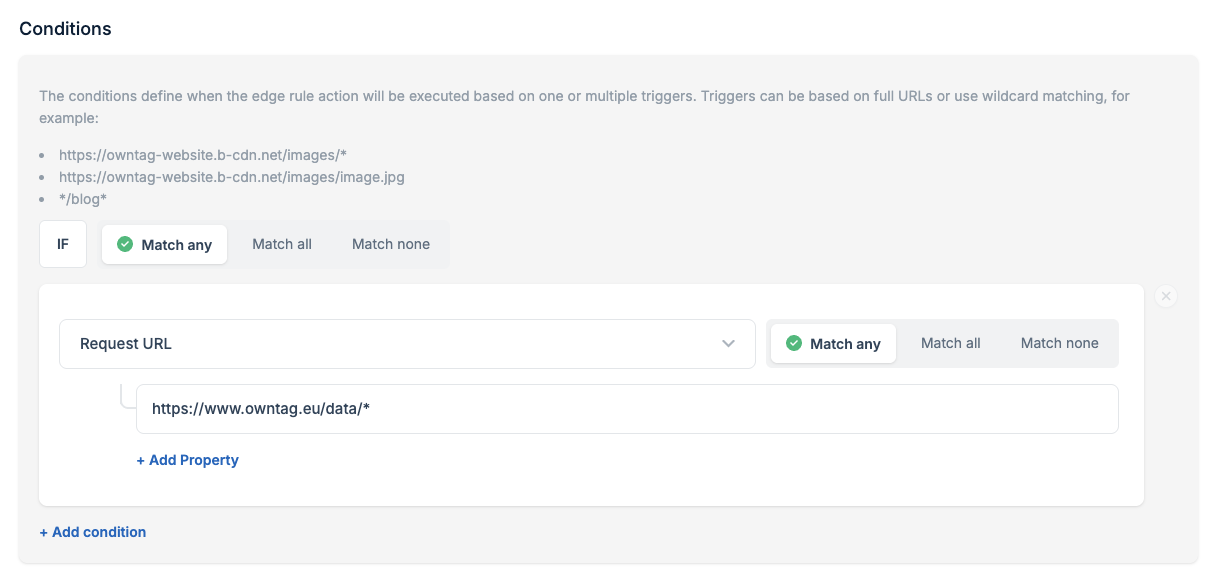Click the + Add condition link
Screen dimensions: 1217x581
pyautogui.click(x=93, y=532)
